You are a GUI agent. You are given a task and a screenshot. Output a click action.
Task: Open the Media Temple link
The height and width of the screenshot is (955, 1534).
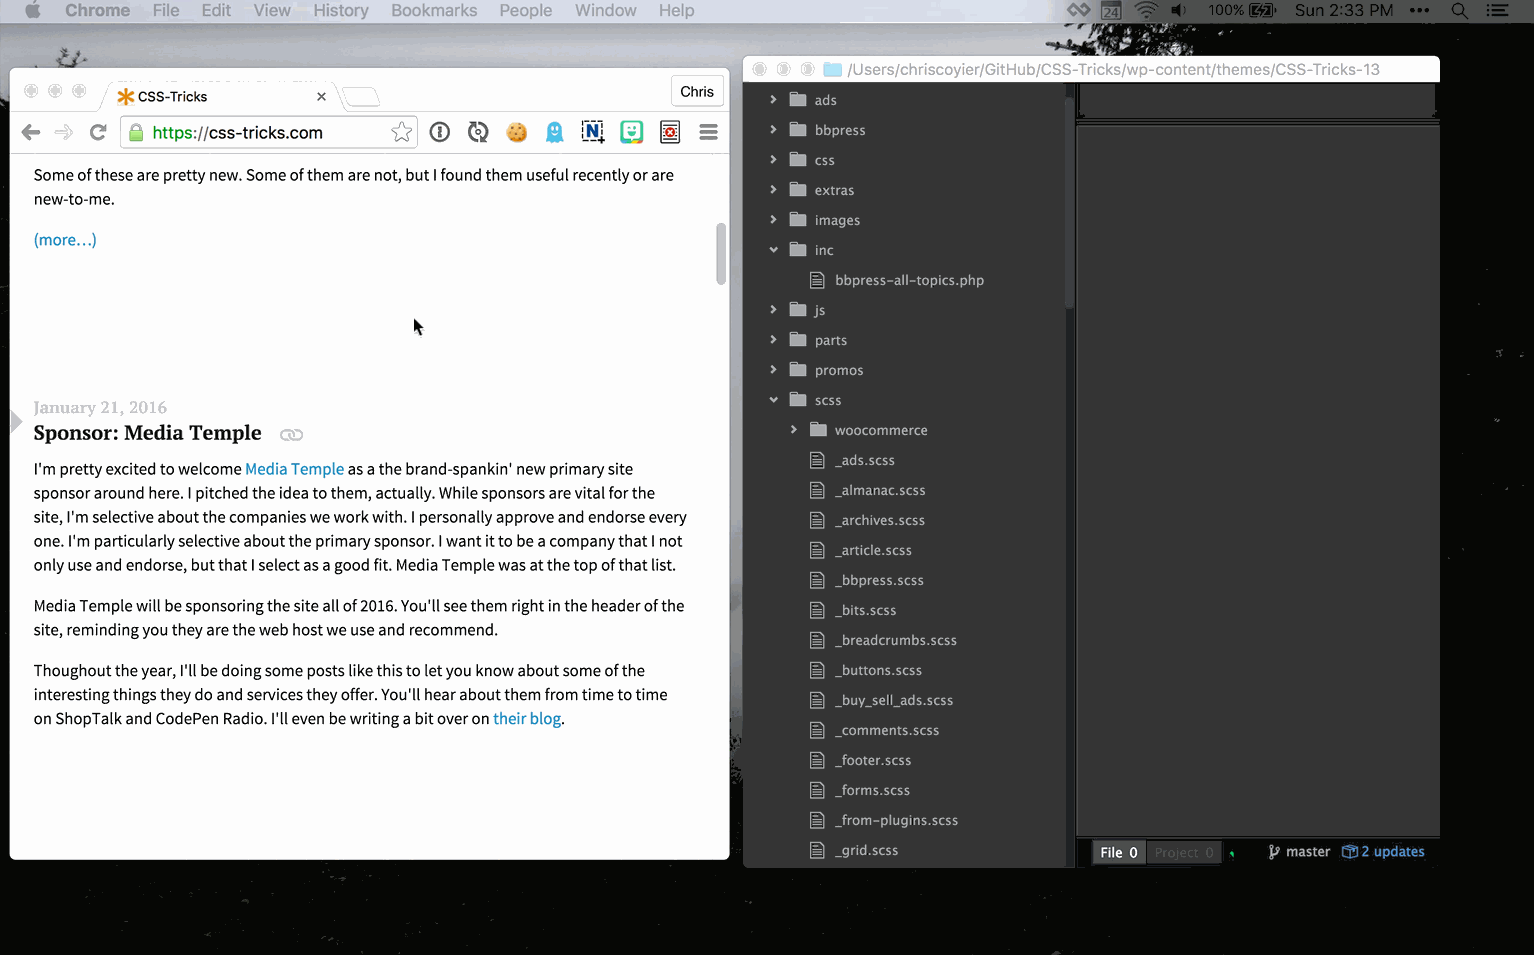(x=294, y=469)
